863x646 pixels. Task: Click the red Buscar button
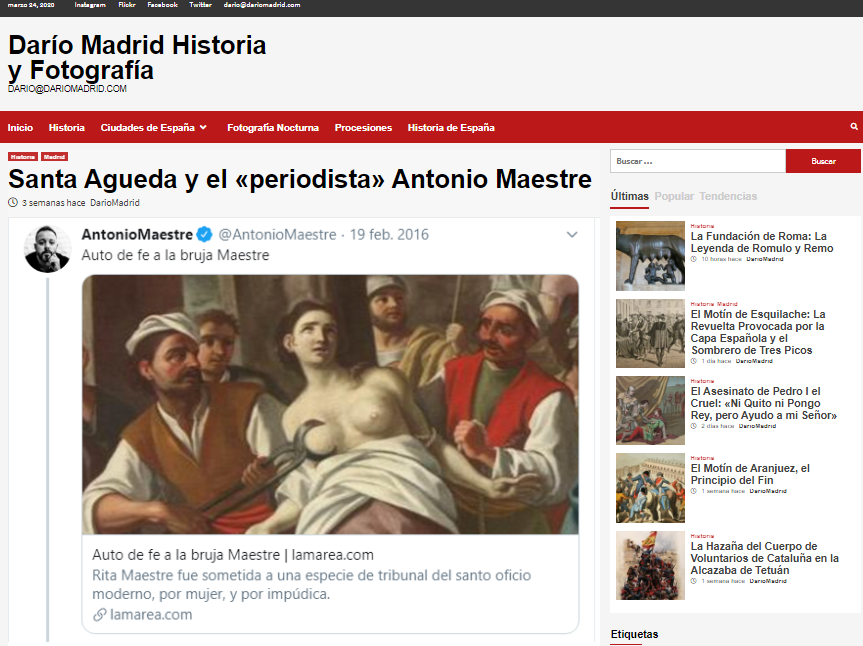coord(823,161)
